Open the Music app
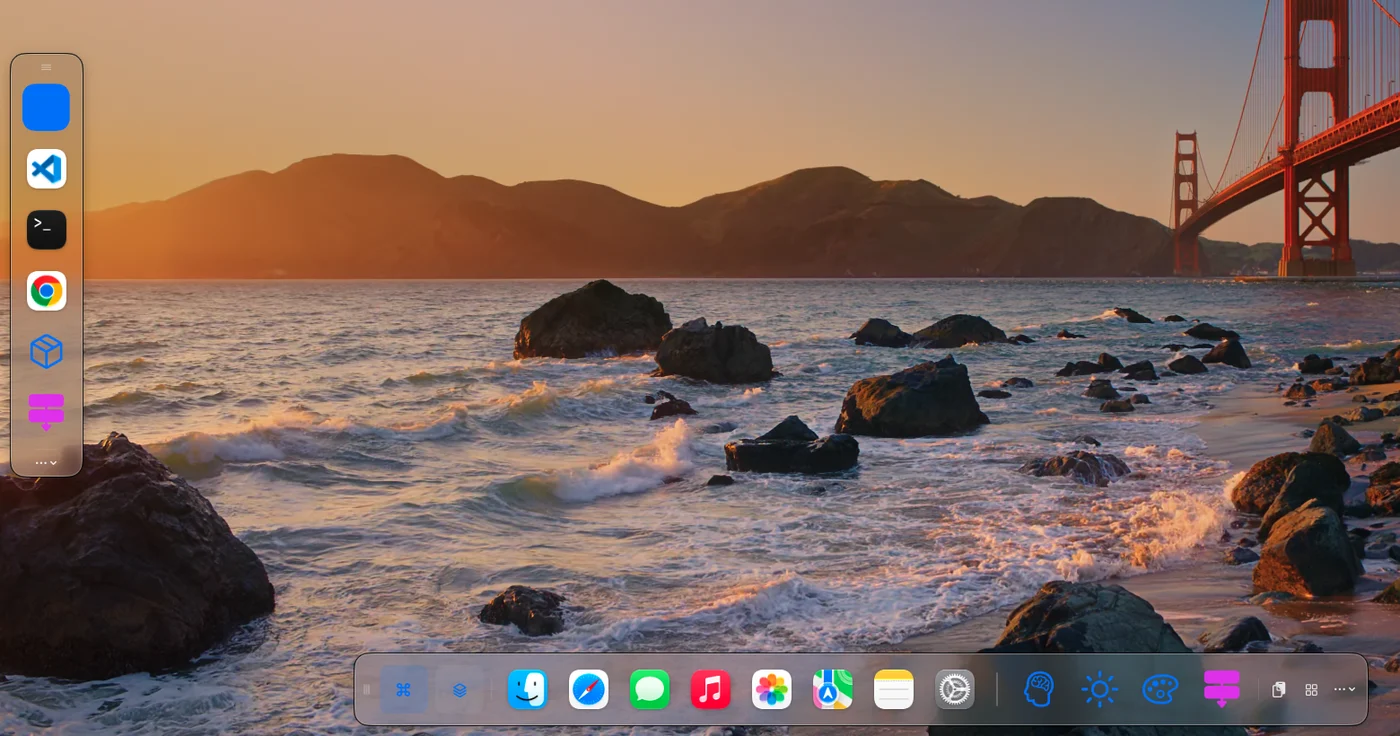1400x736 pixels. (x=710, y=690)
